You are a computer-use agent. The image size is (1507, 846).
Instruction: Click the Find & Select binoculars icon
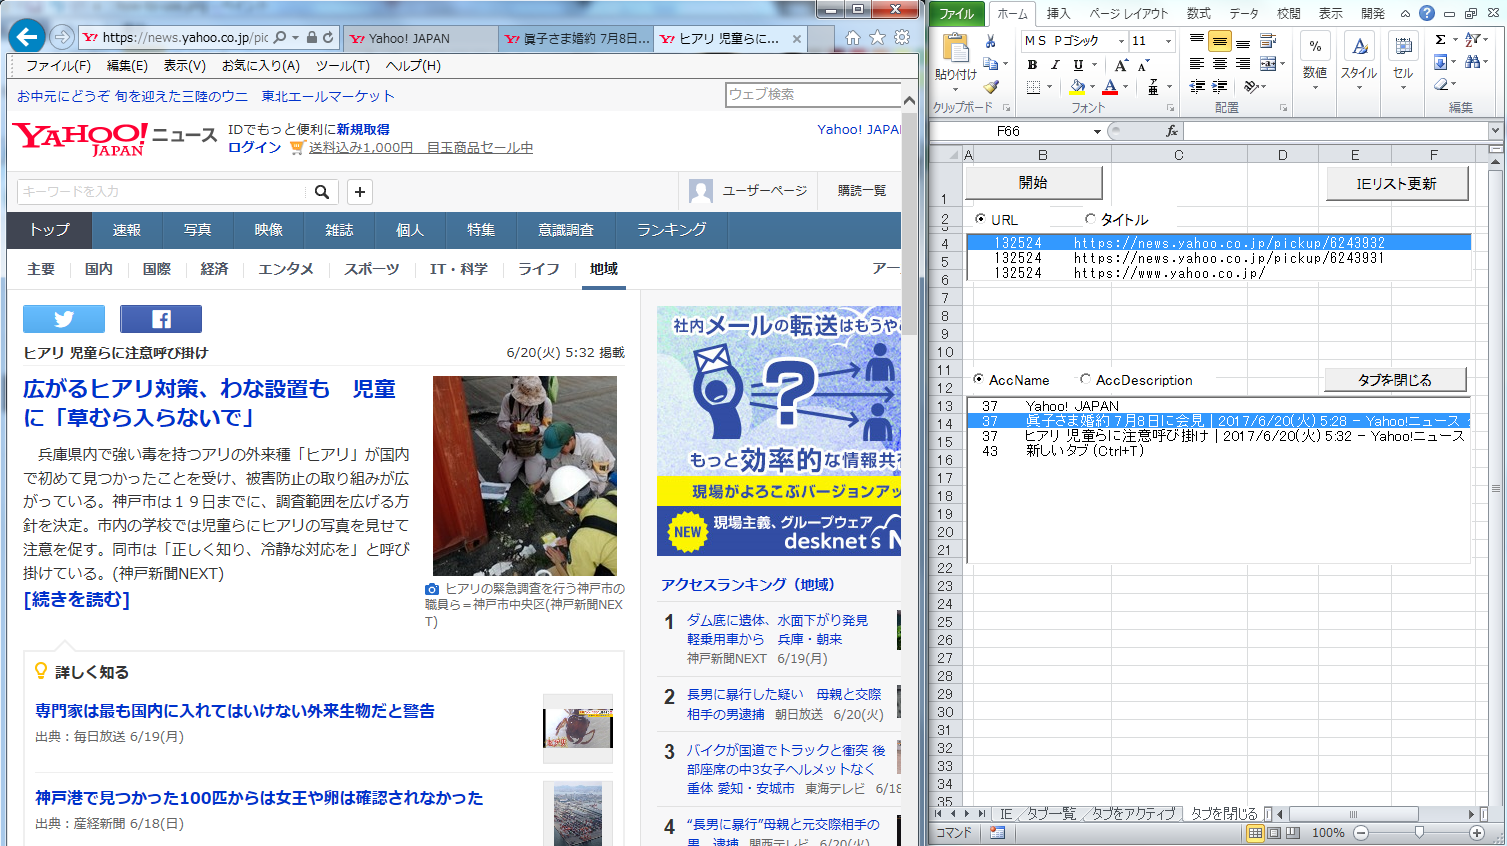pyautogui.click(x=1474, y=62)
